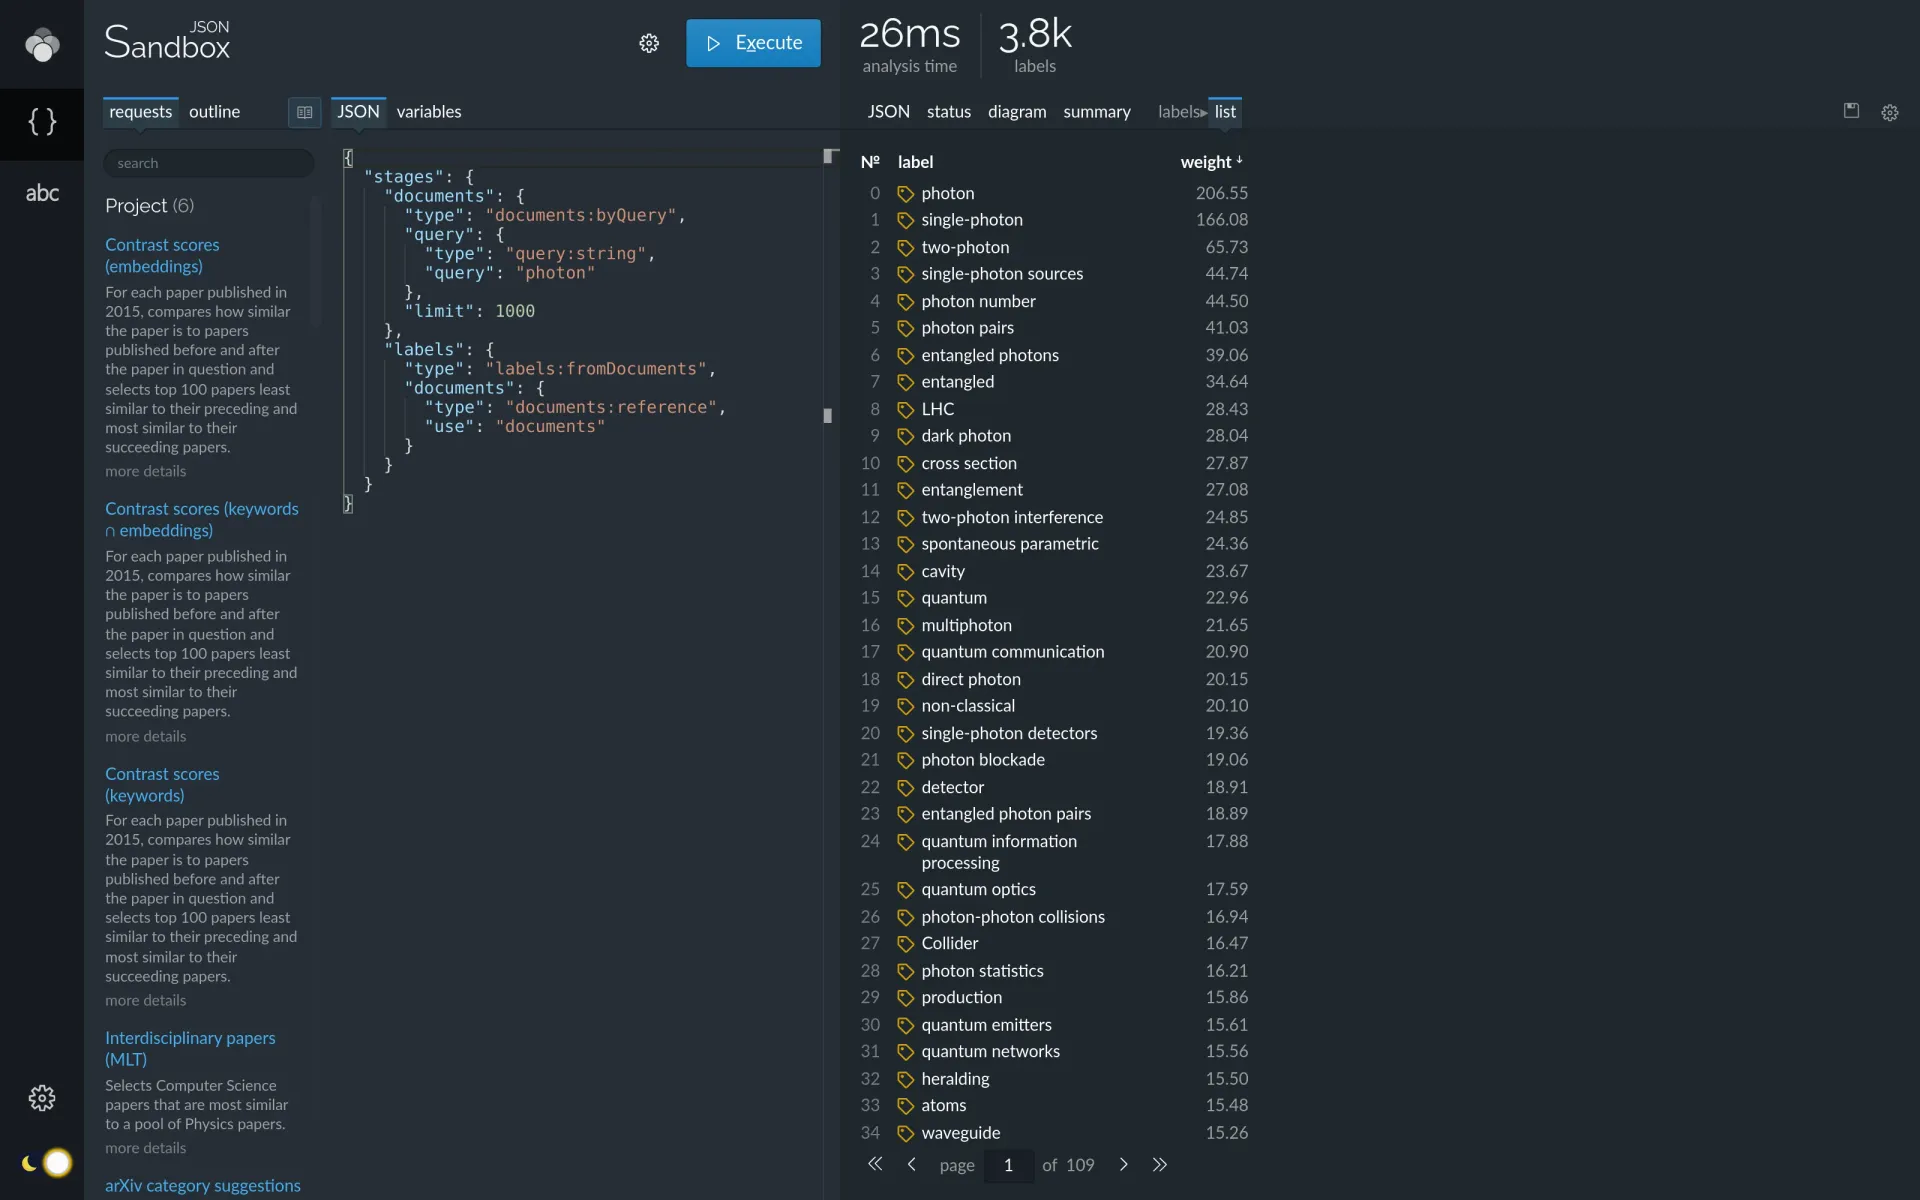Open application settings gear in sidebar

(x=42, y=1098)
